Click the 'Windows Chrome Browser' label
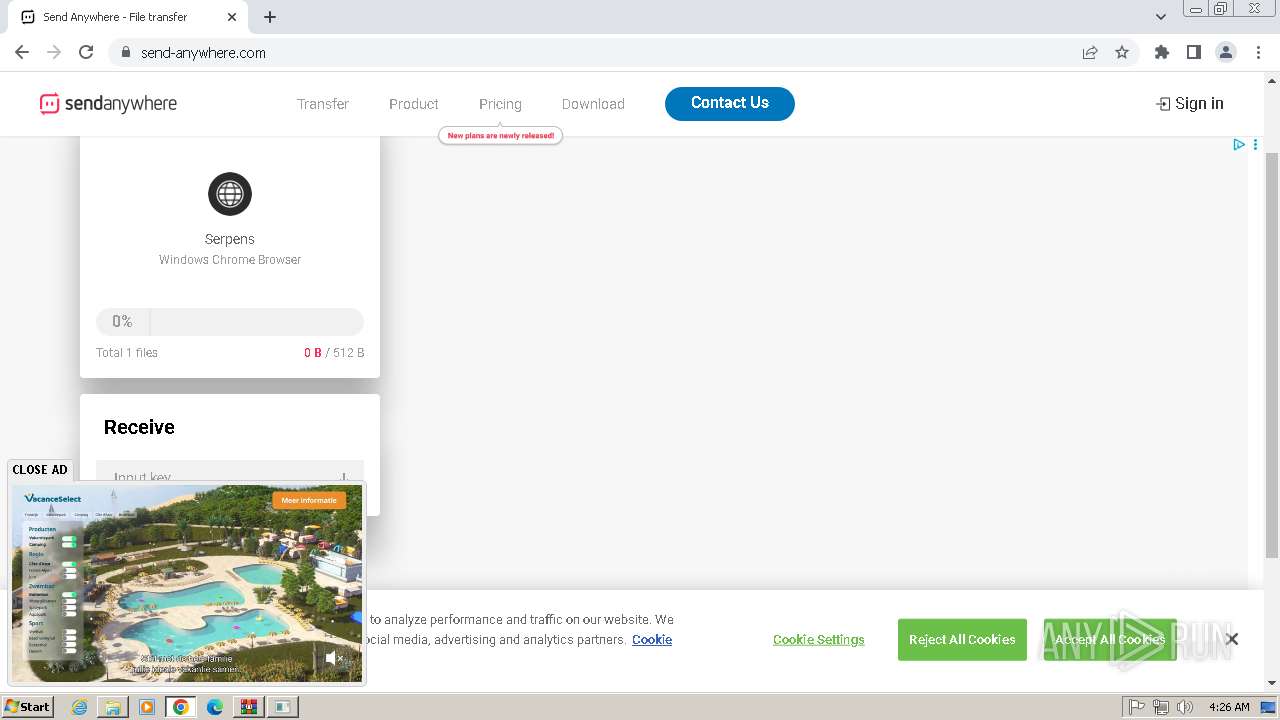Image resolution: width=1280 pixels, height=720 pixels. 230,259
